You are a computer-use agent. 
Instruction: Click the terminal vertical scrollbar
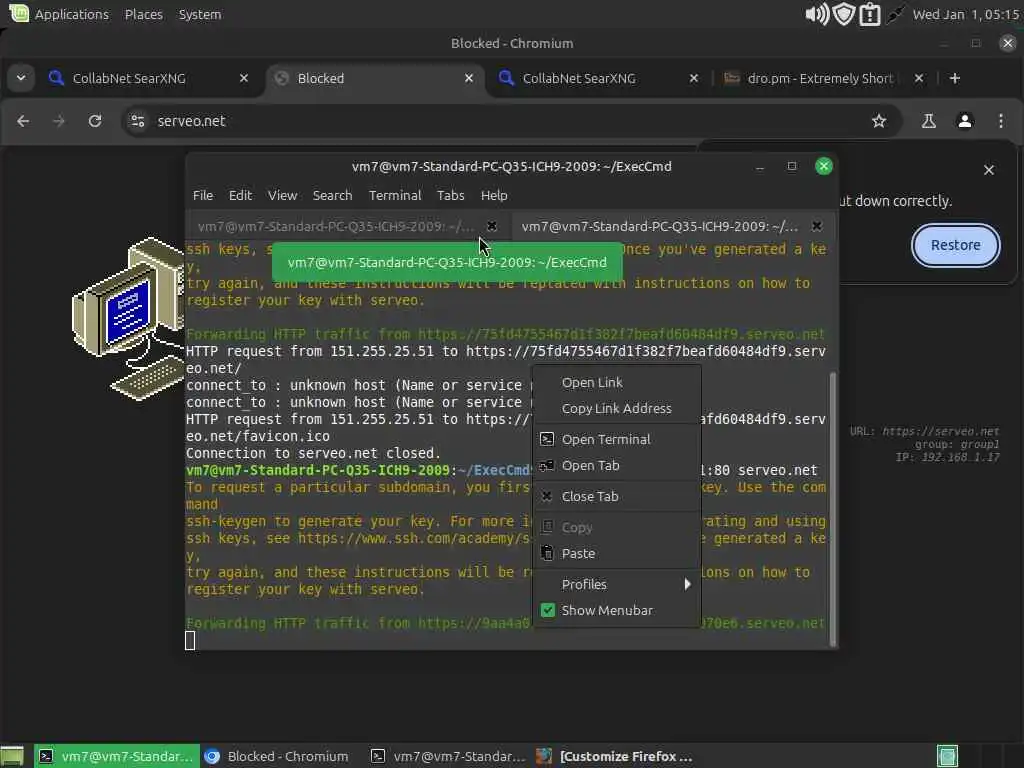pyautogui.click(x=833, y=509)
